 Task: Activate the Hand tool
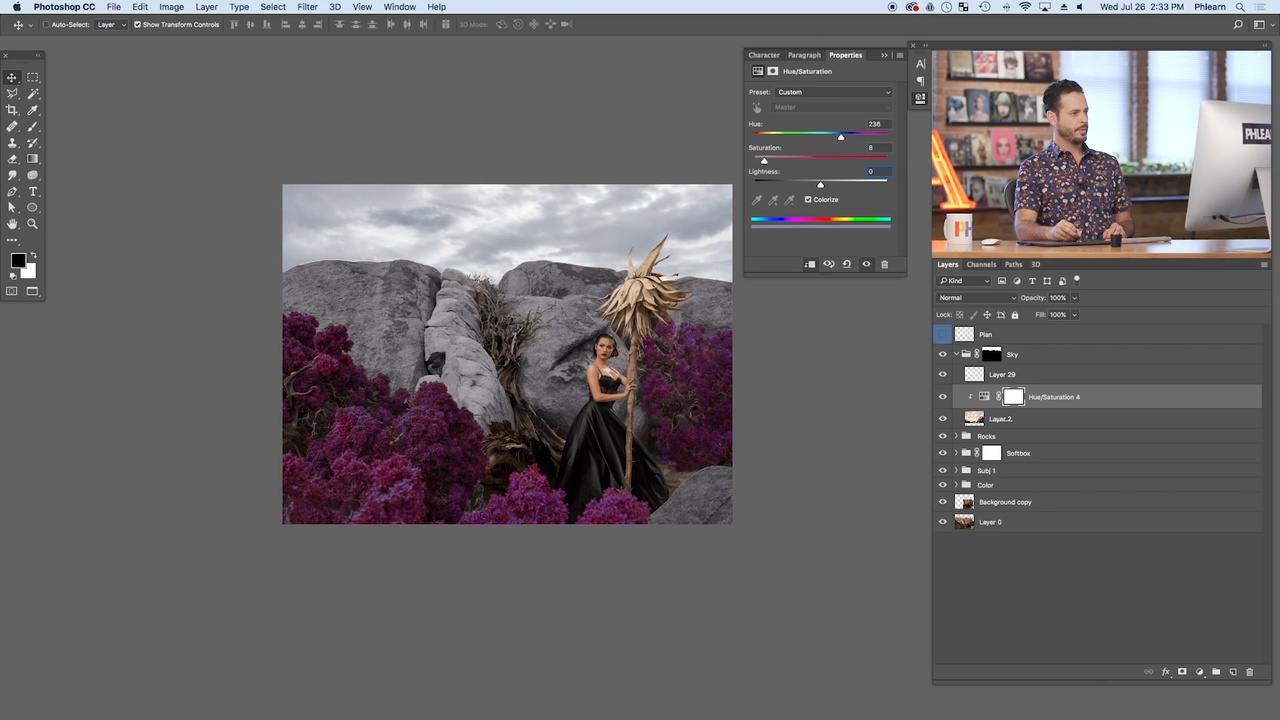[x=12, y=224]
